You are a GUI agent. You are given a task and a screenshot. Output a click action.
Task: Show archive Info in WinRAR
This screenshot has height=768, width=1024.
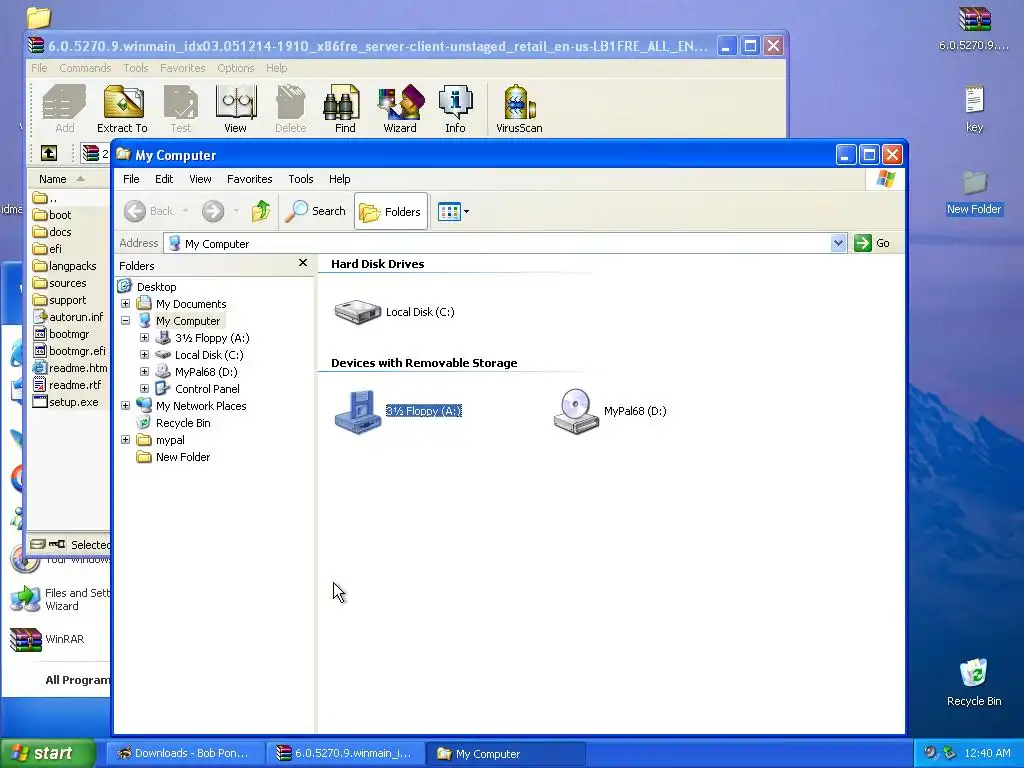(x=455, y=109)
